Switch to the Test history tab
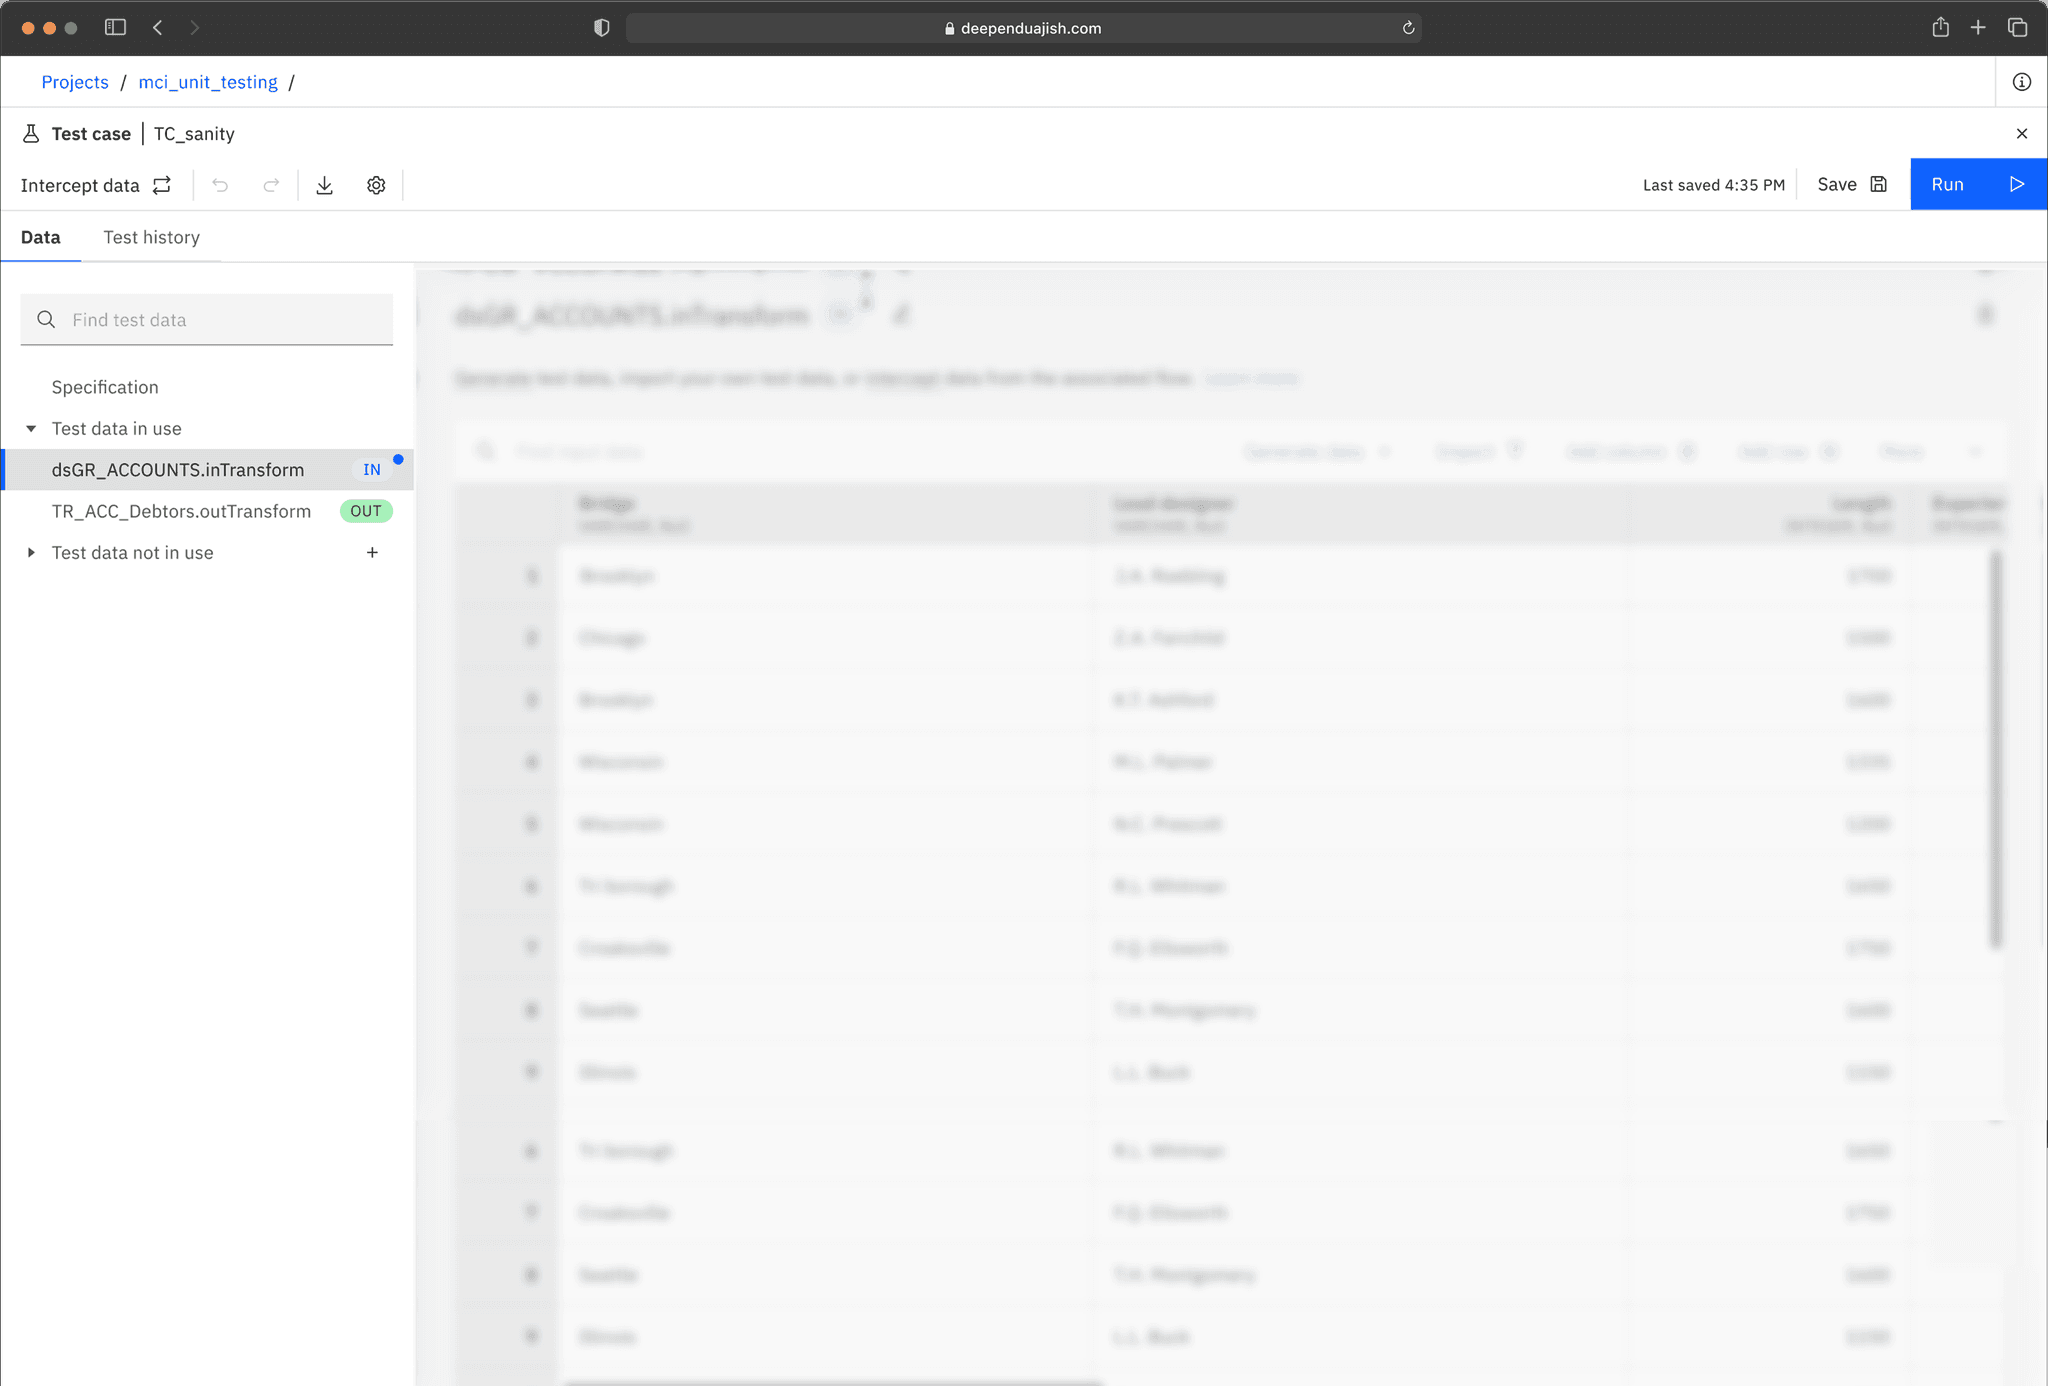The height and width of the screenshot is (1386, 2048). [151, 237]
